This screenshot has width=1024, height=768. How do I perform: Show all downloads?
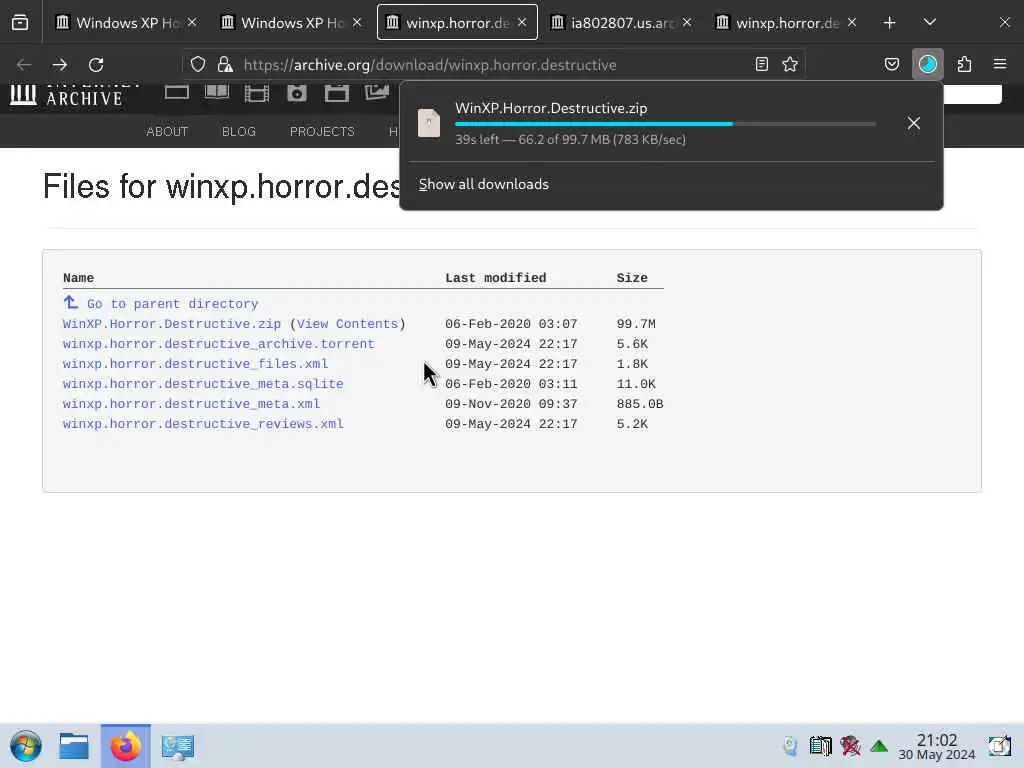click(x=483, y=184)
